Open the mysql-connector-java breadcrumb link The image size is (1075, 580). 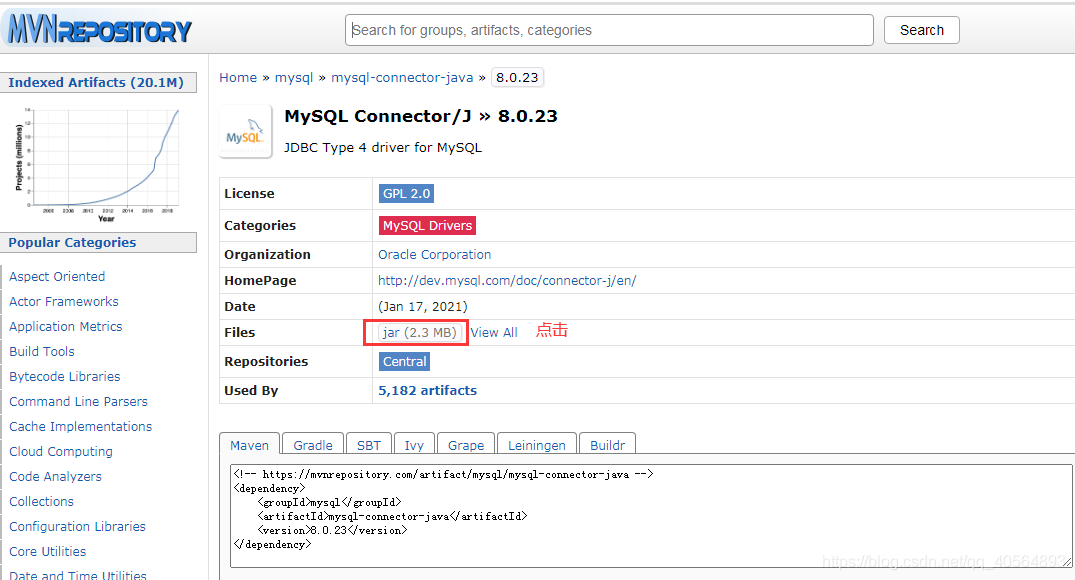402,77
